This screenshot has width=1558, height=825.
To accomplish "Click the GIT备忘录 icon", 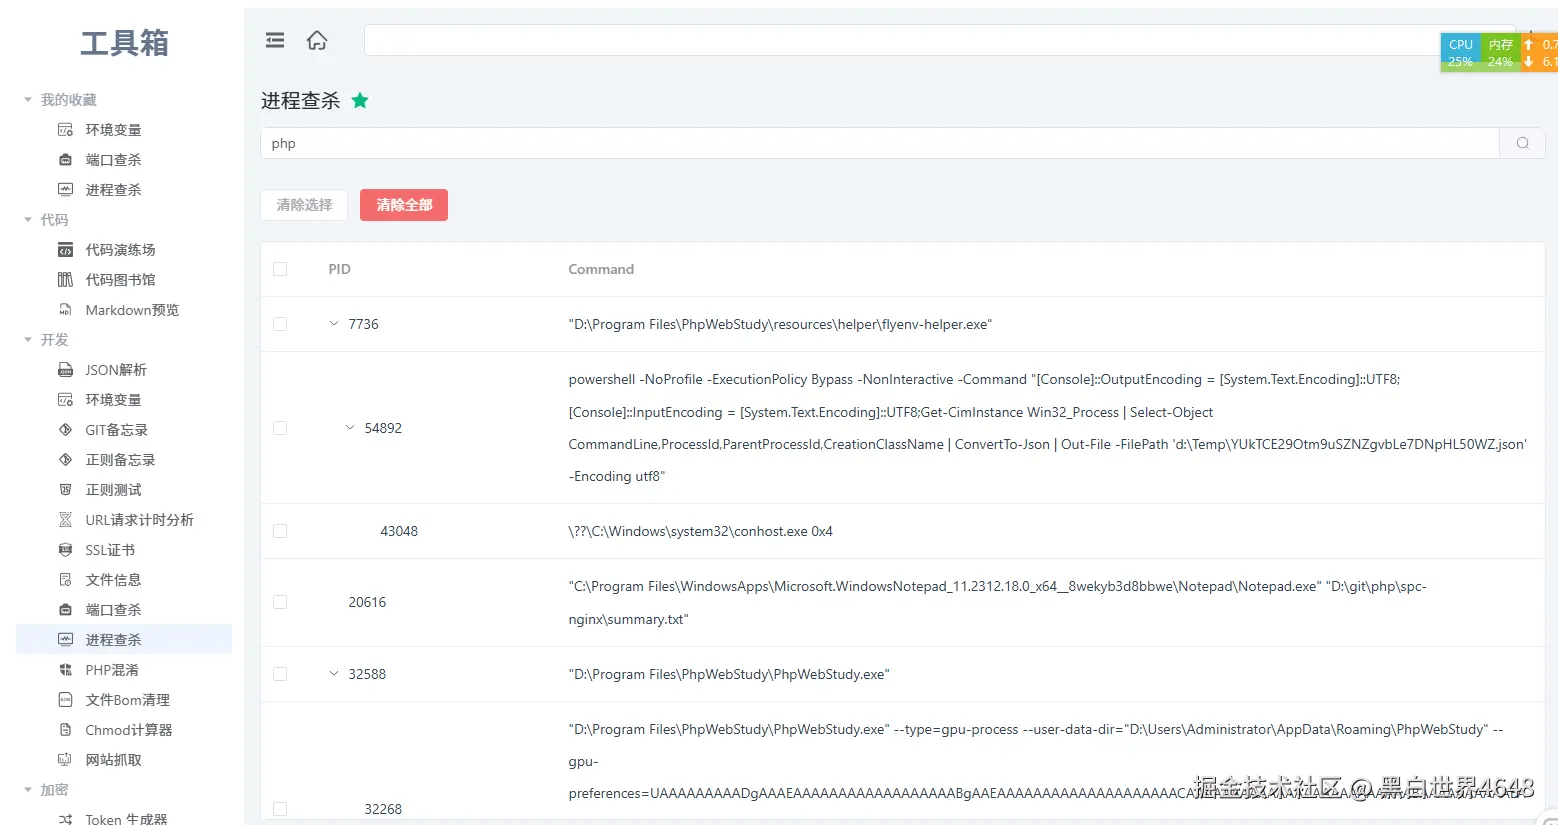I will pyautogui.click(x=65, y=430).
